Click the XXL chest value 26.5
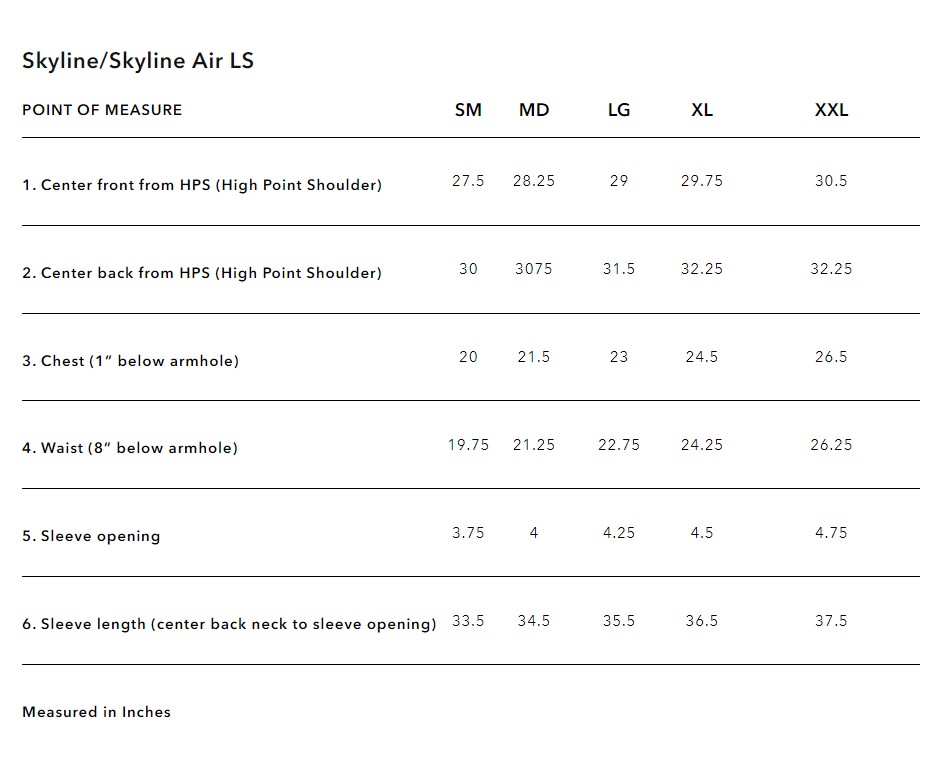The height and width of the screenshot is (776, 940). click(831, 357)
